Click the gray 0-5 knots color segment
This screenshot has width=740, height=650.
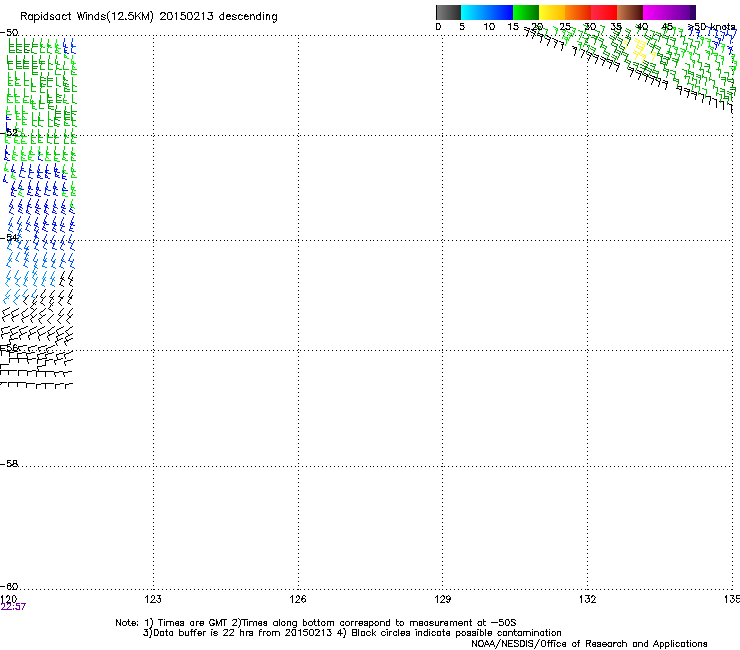click(448, 12)
